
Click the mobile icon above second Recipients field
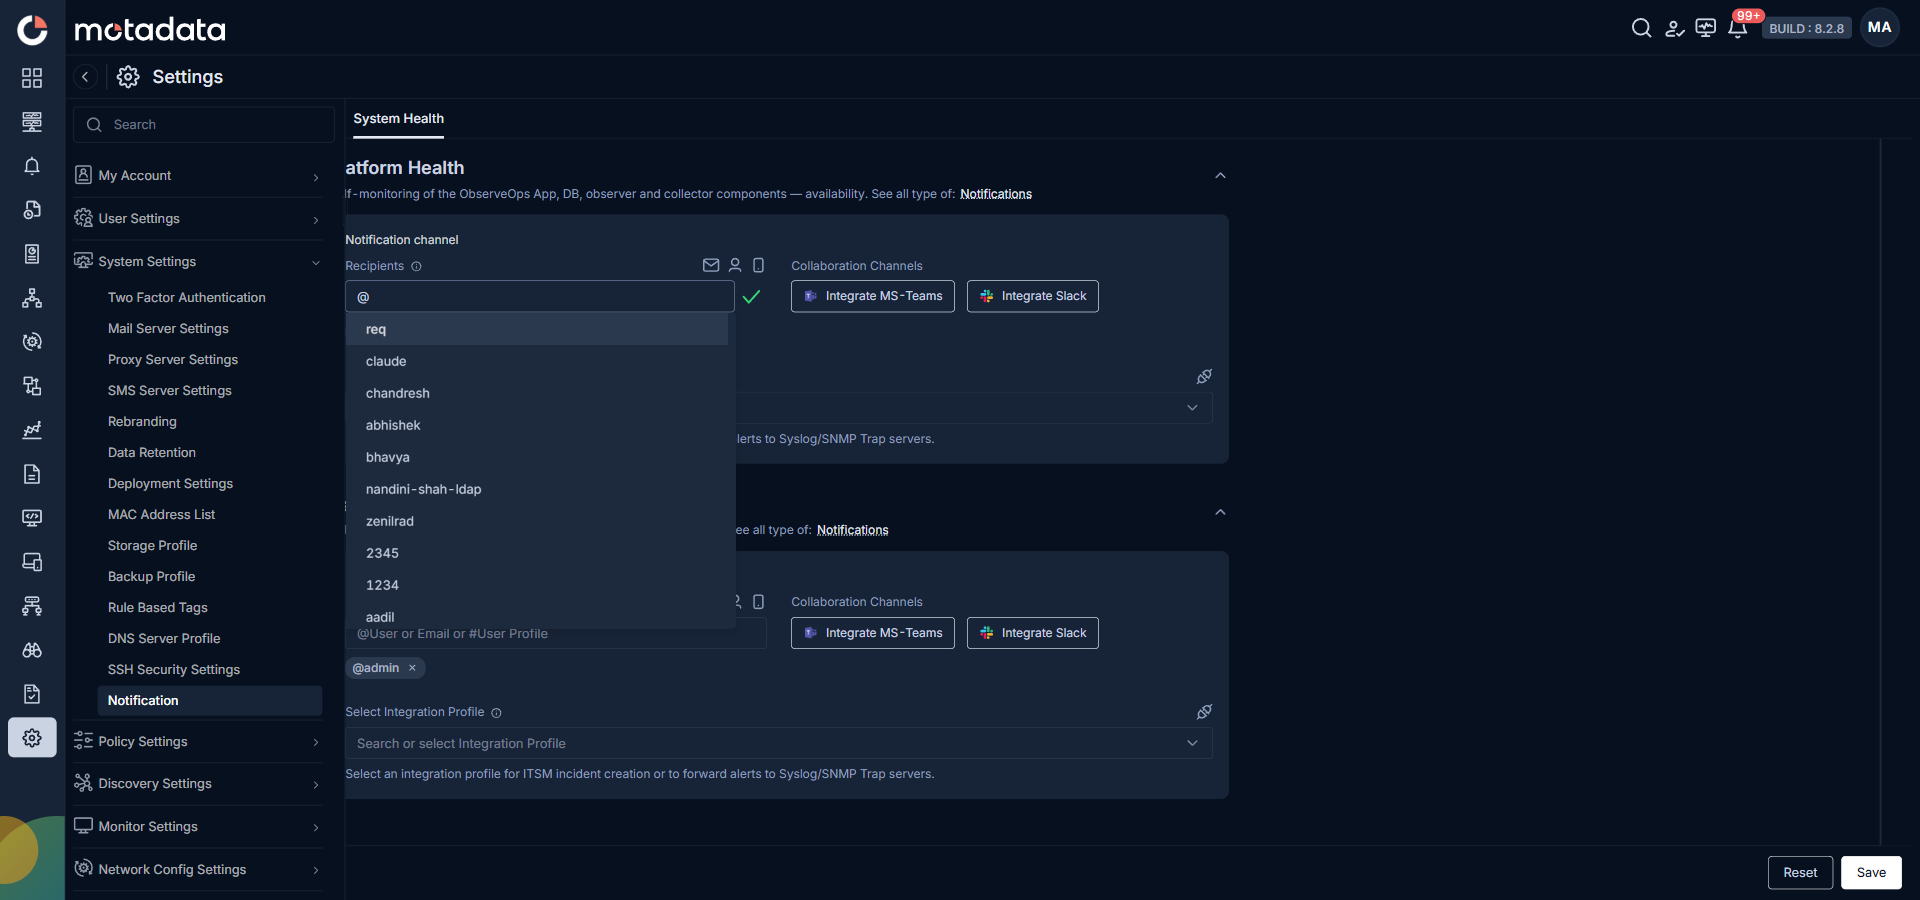[x=758, y=602]
